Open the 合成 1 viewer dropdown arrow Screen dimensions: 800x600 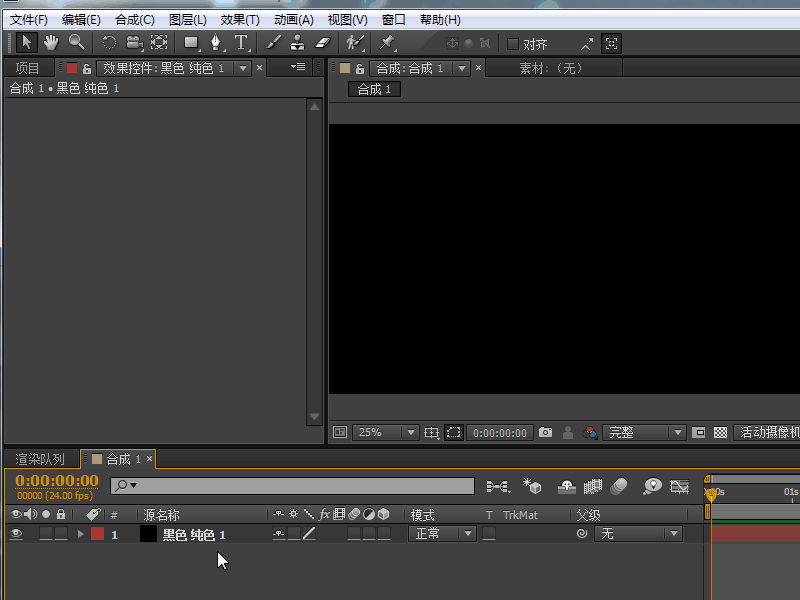pos(462,68)
